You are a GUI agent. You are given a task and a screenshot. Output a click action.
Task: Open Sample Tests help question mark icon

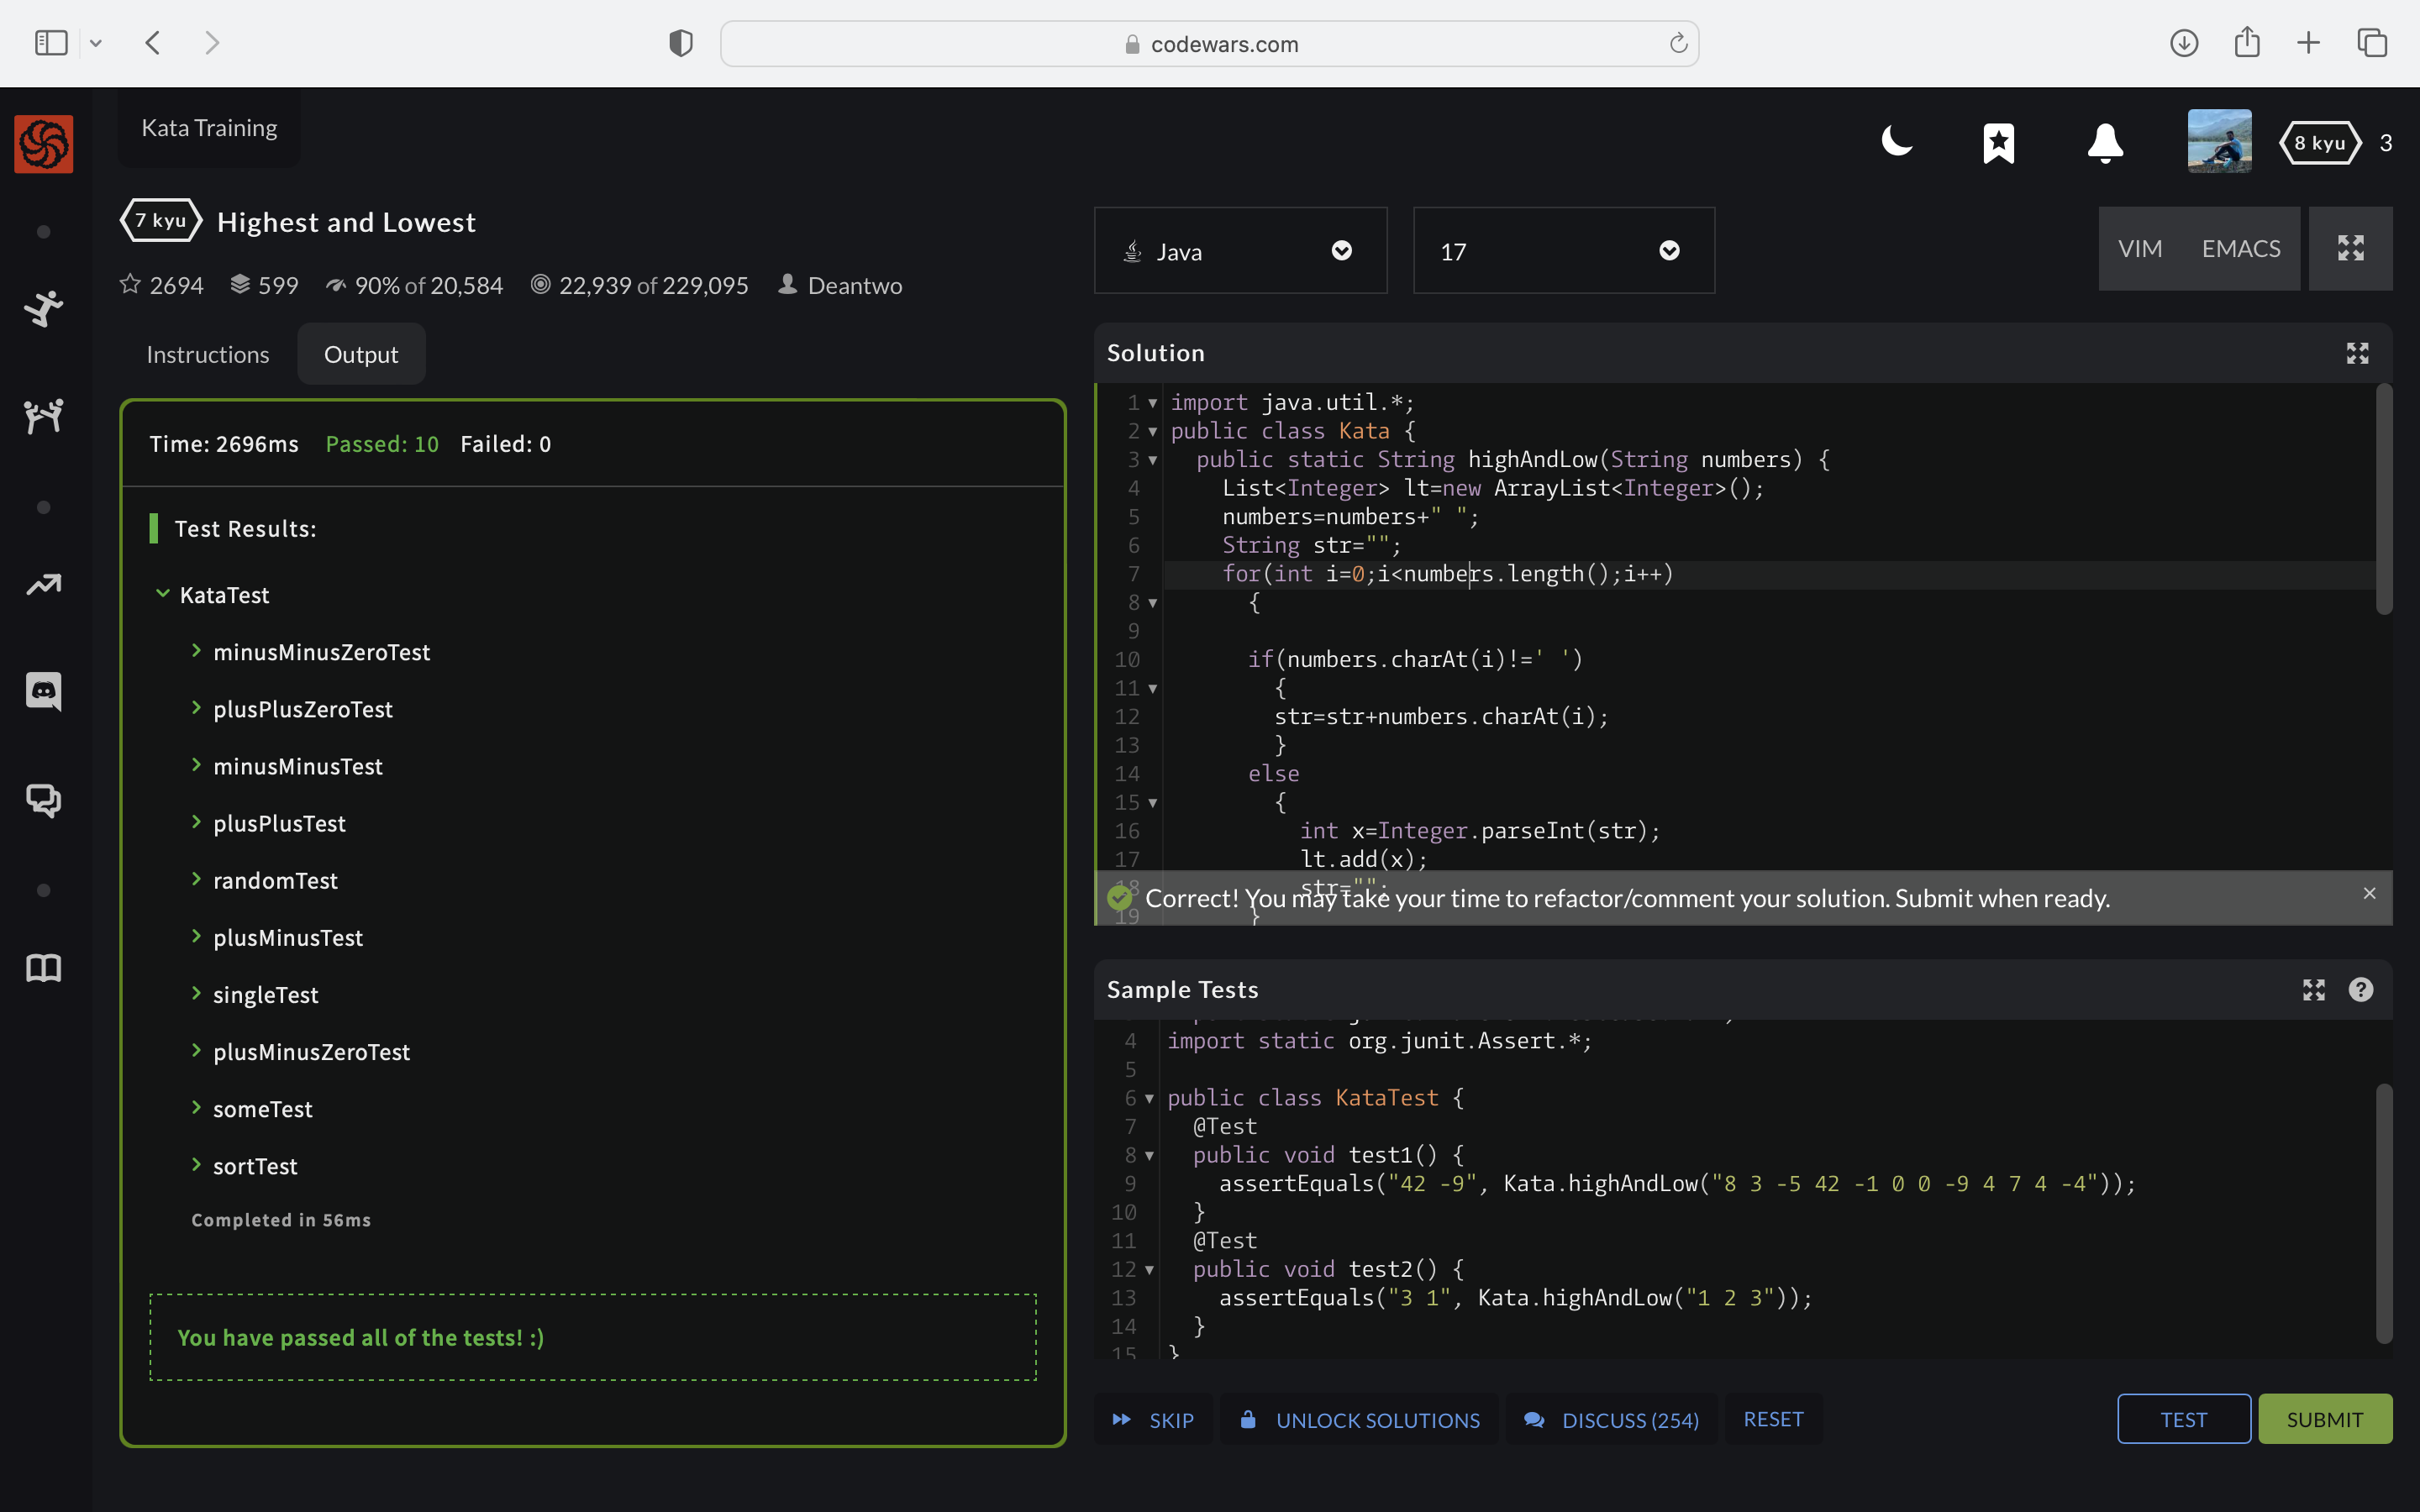[x=2360, y=989]
